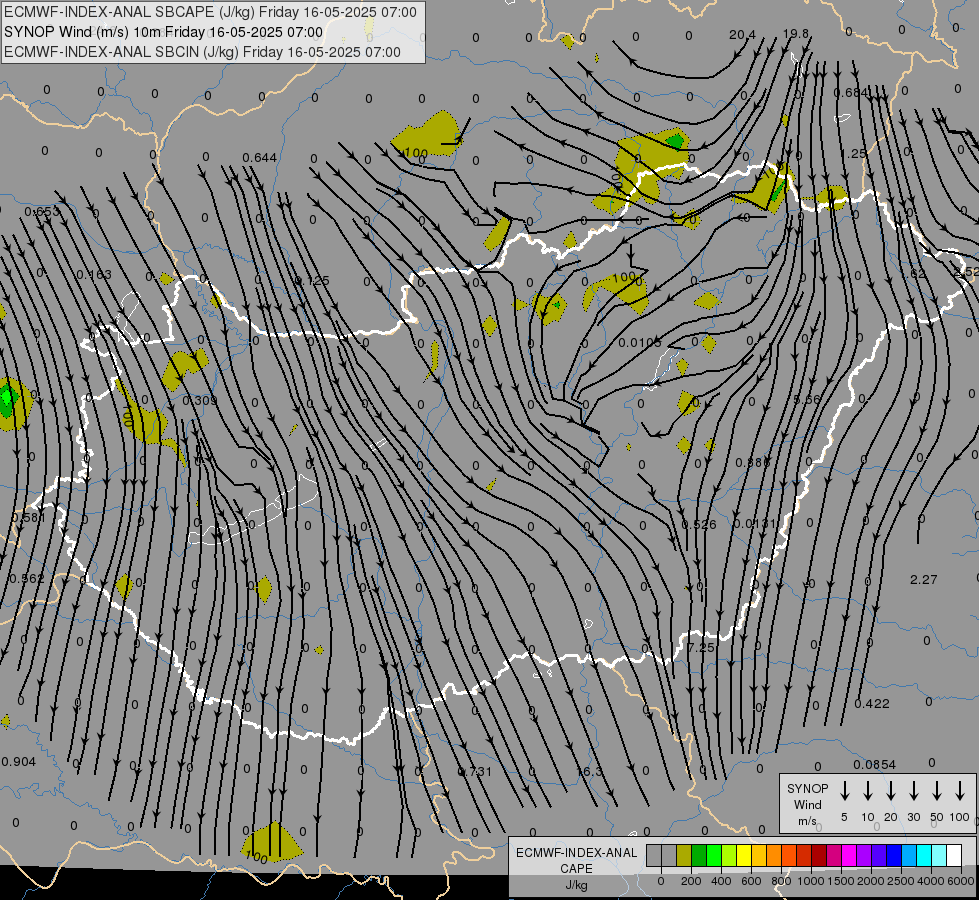Click the 0.422 station value
979x900 pixels.
[872, 704]
